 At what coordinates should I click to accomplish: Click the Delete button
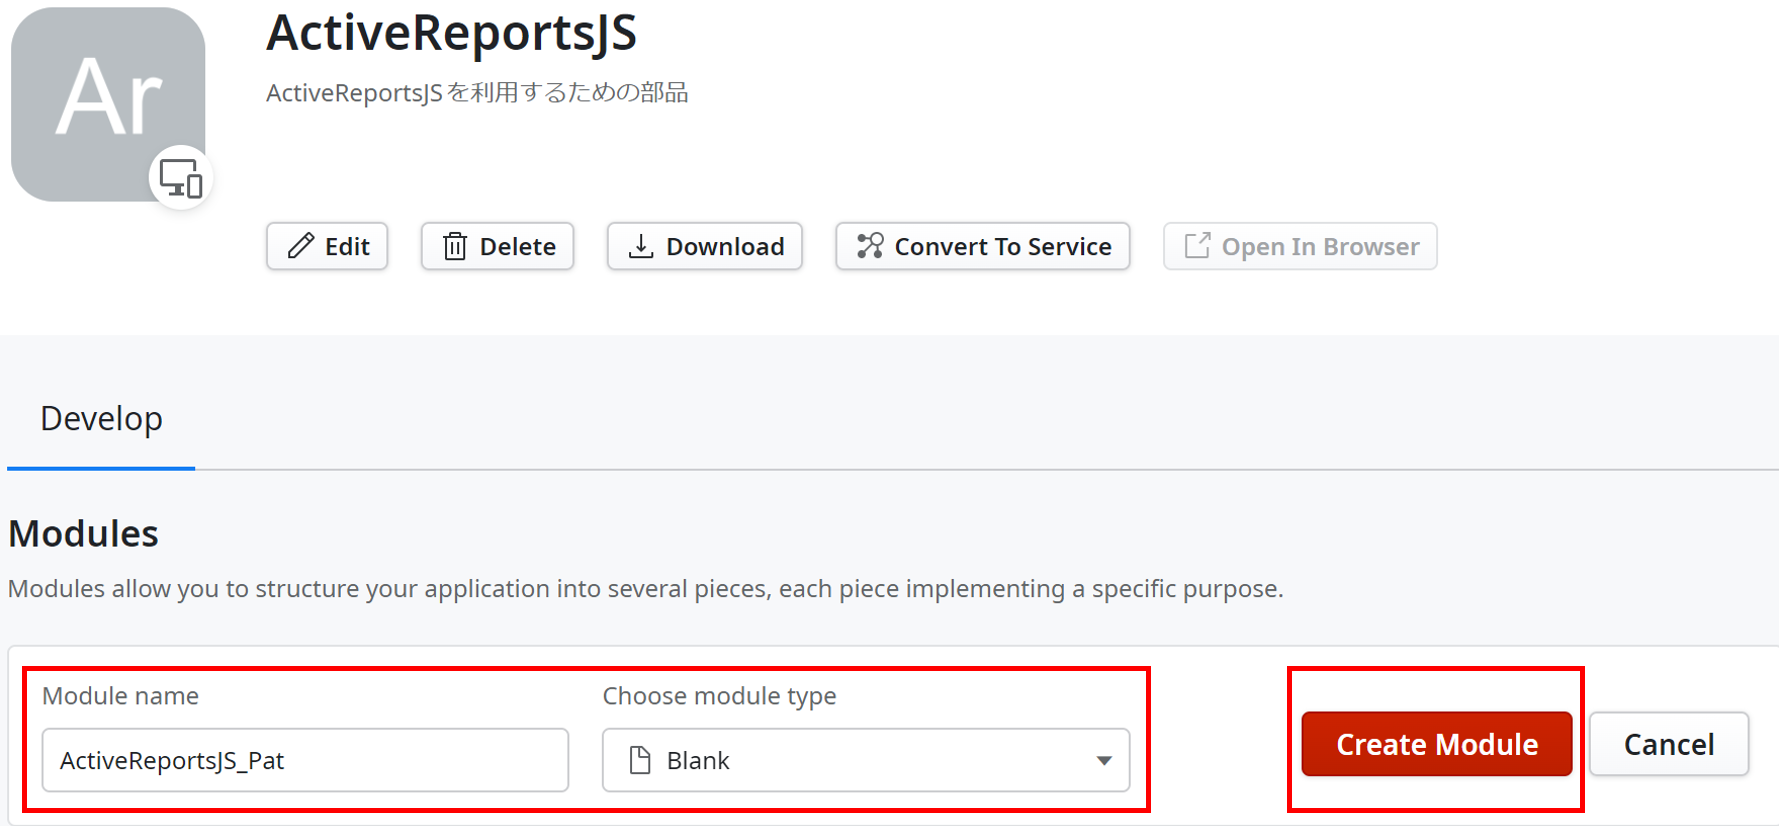[x=497, y=246]
